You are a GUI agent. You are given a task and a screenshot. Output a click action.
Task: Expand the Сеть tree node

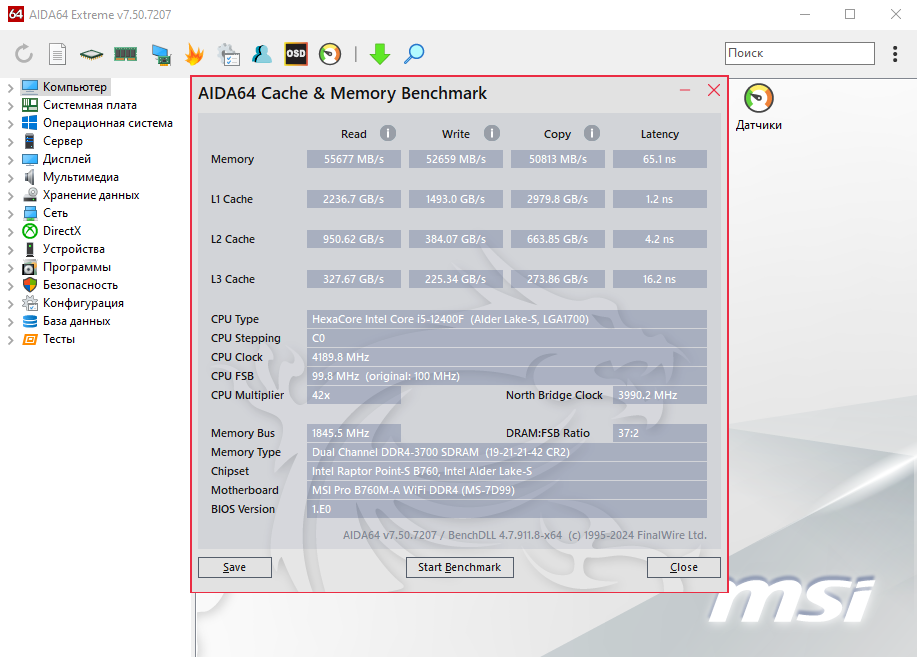click(x=11, y=214)
